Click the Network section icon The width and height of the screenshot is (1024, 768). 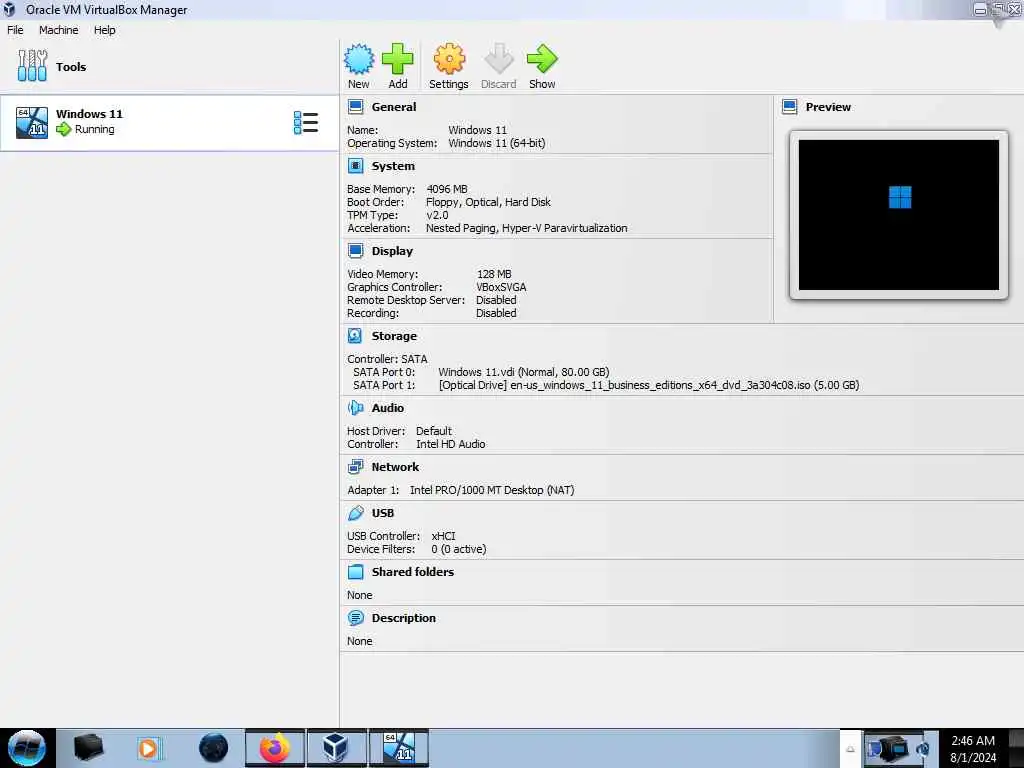tap(355, 467)
